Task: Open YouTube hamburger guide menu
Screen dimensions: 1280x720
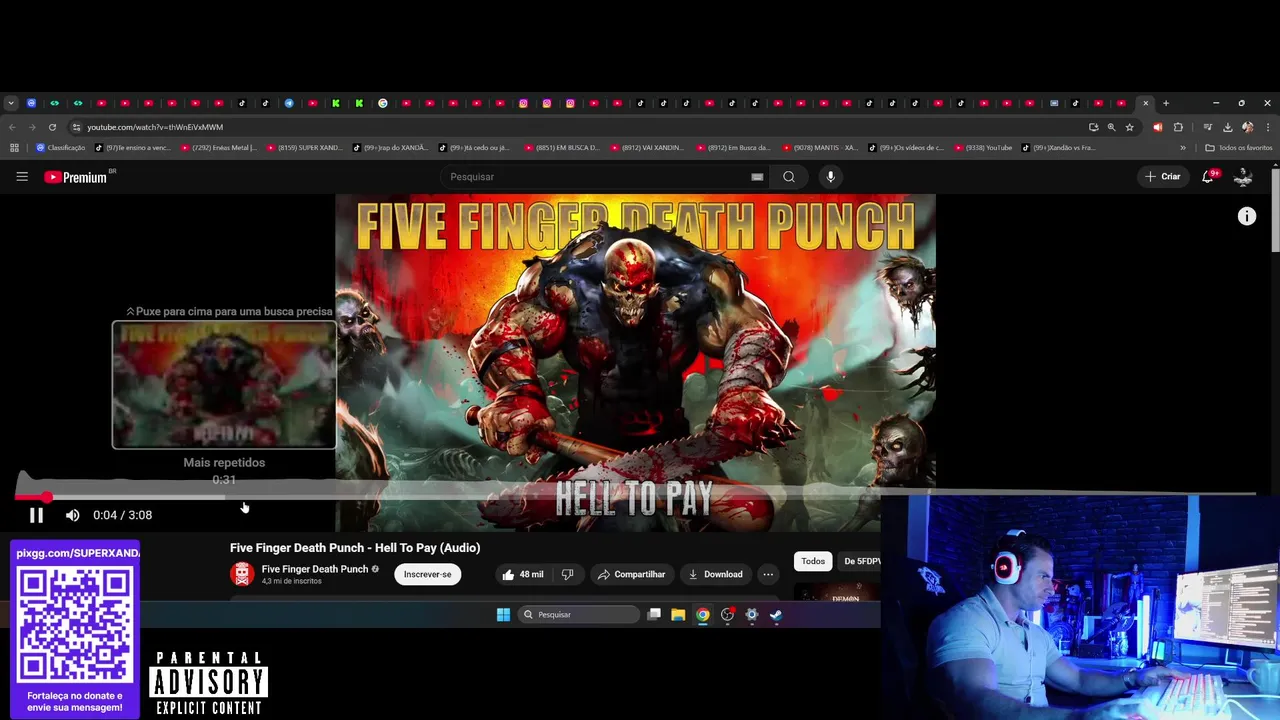Action: point(22,177)
